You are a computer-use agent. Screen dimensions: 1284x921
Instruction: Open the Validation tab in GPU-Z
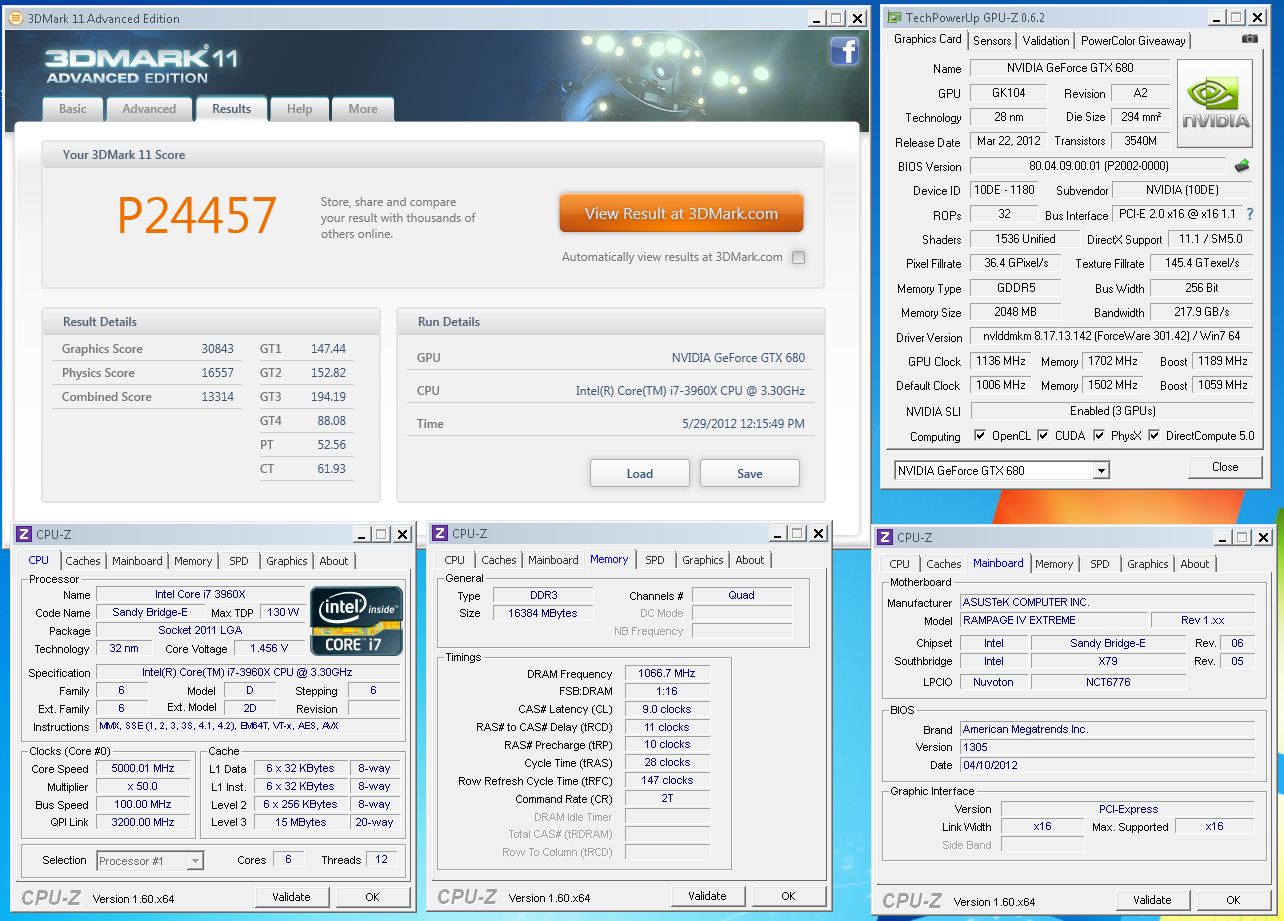[x=1046, y=41]
